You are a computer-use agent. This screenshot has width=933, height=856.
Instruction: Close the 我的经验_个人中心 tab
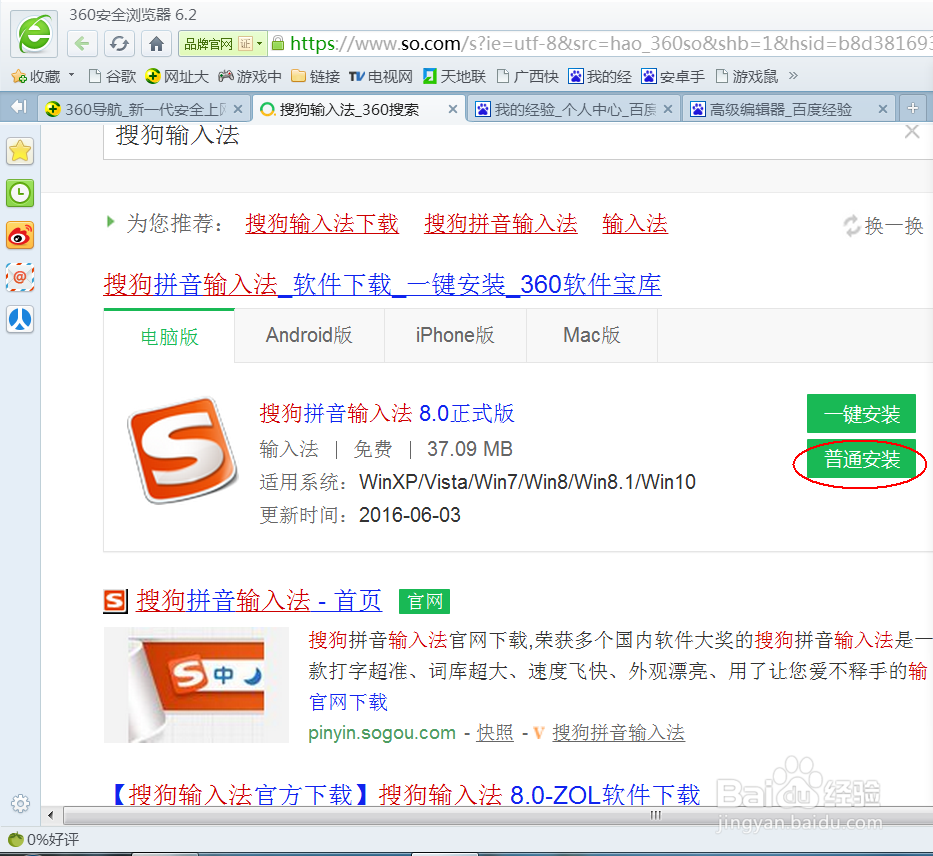(x=668, y=109)
